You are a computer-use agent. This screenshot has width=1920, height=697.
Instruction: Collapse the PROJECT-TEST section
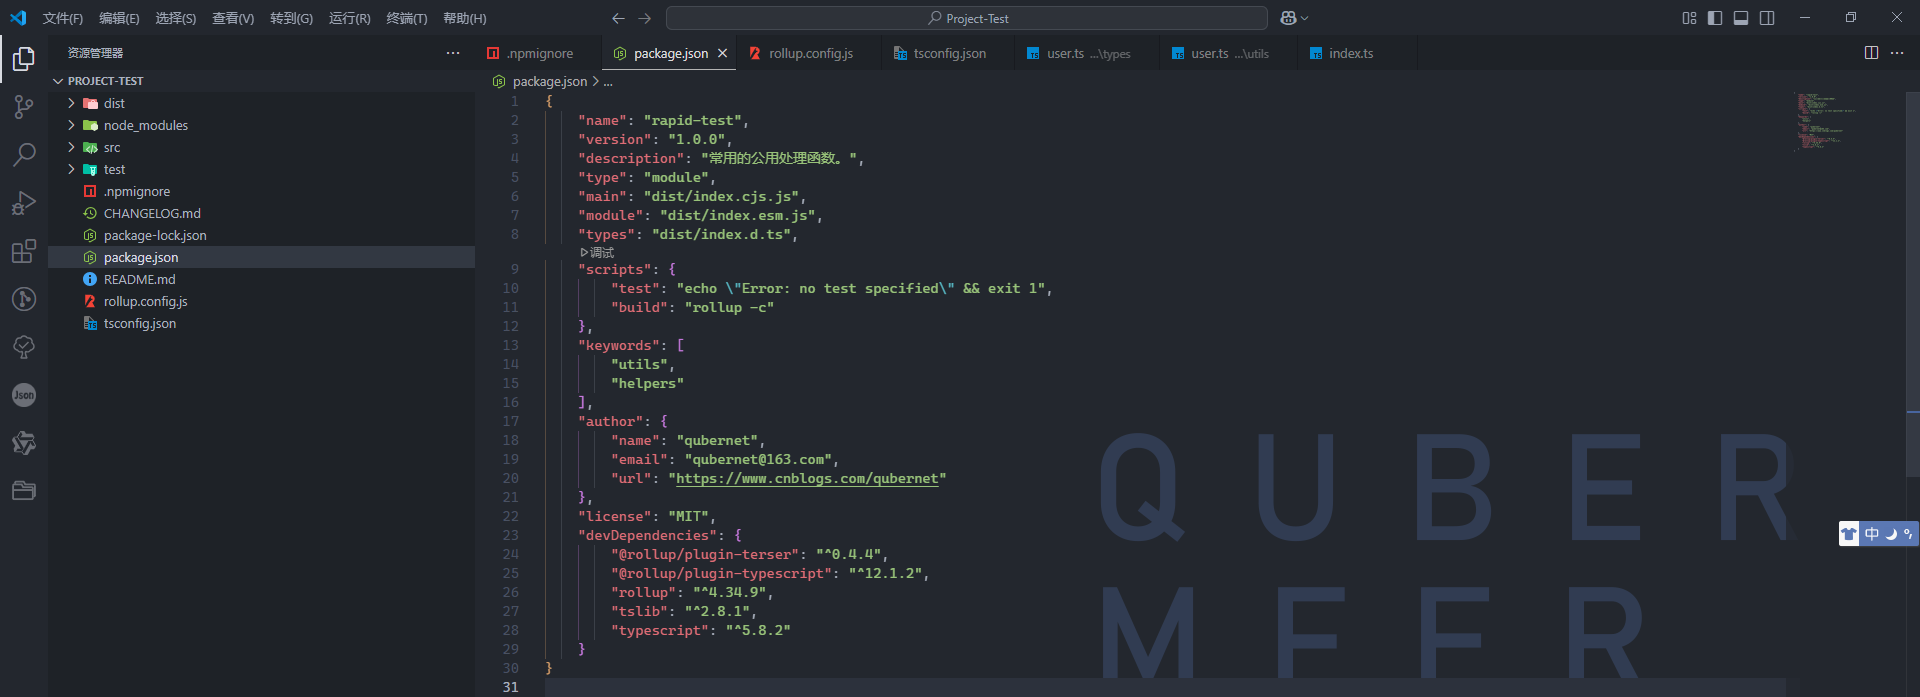pos(58,81)
